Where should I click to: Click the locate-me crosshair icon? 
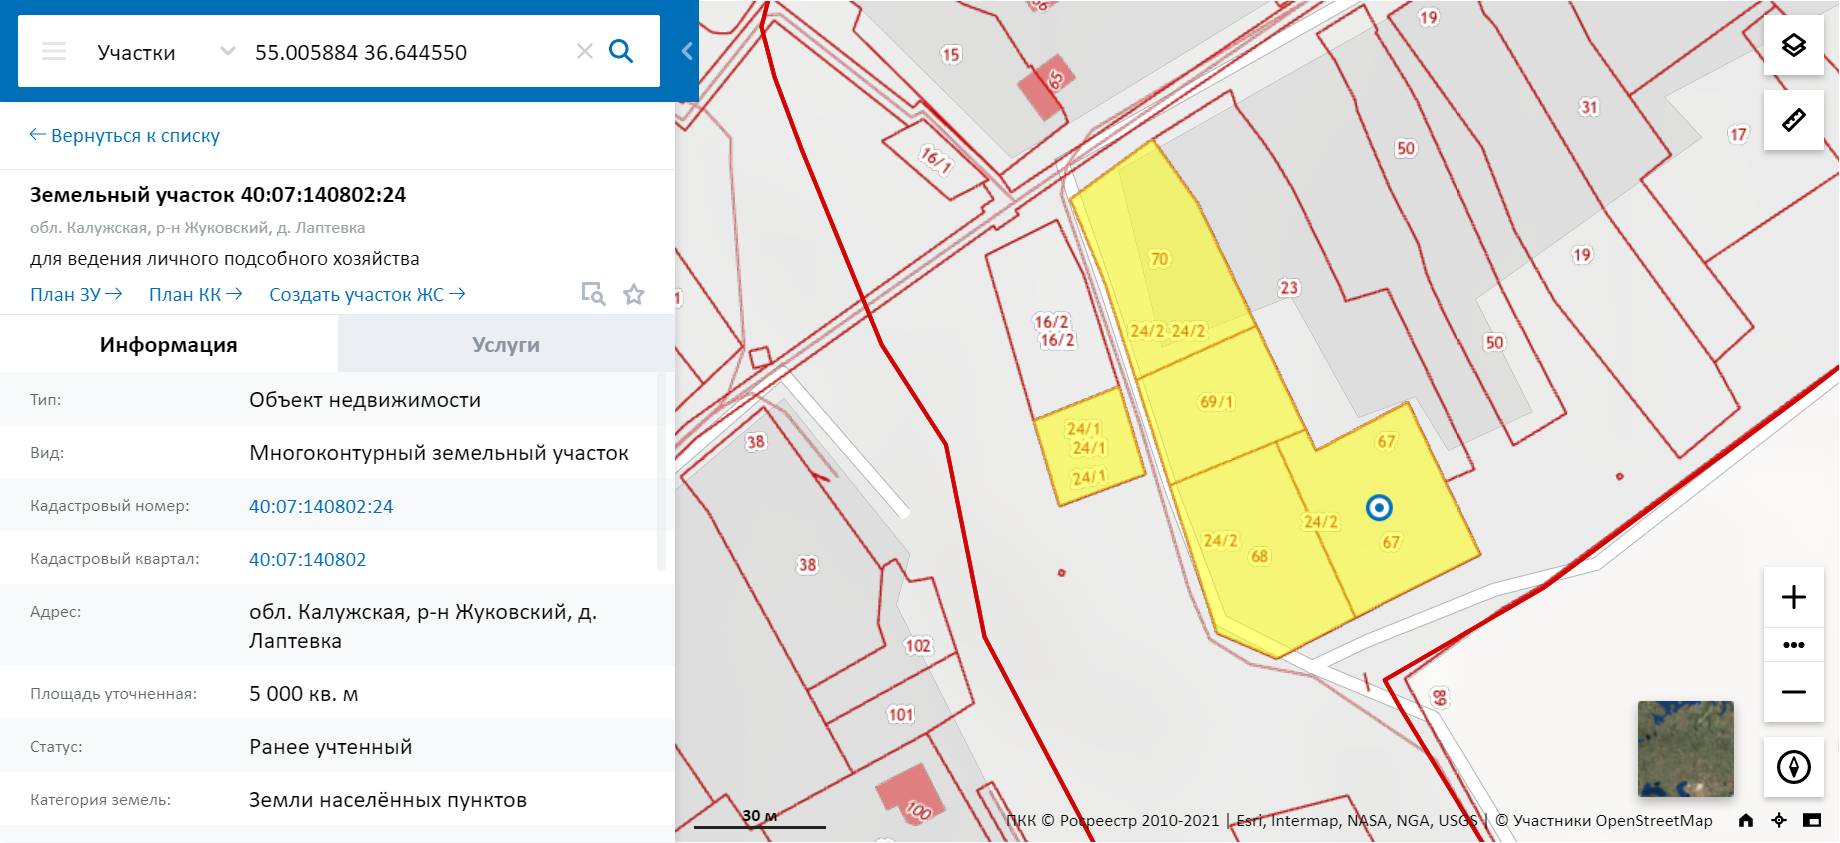(x=1779, y=820)
